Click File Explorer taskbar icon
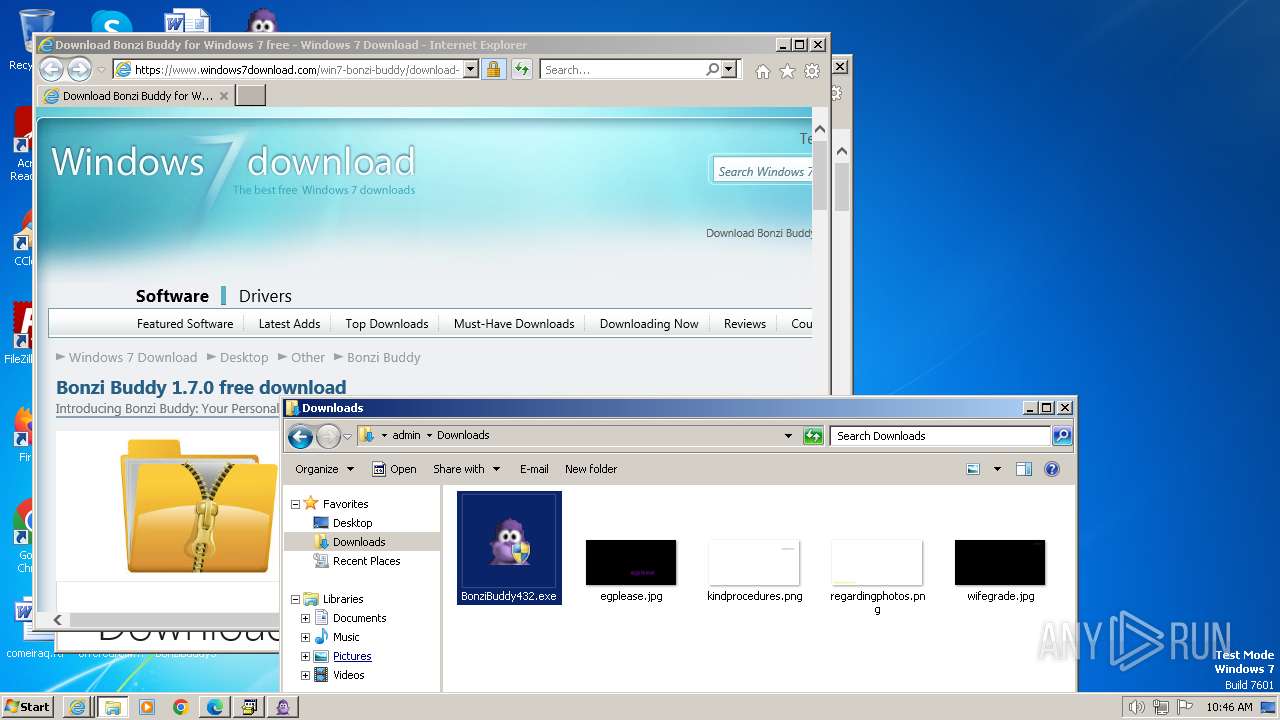 click(x=112, y=707)
